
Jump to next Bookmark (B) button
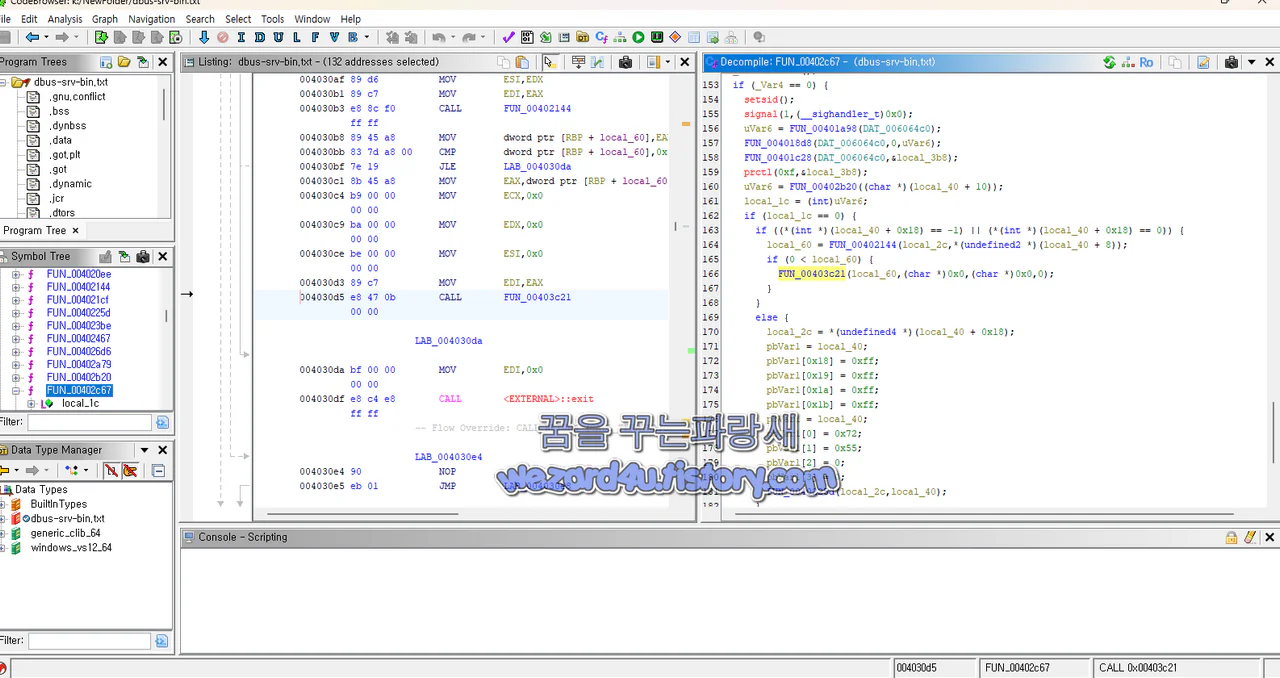(x=352, y=37)
